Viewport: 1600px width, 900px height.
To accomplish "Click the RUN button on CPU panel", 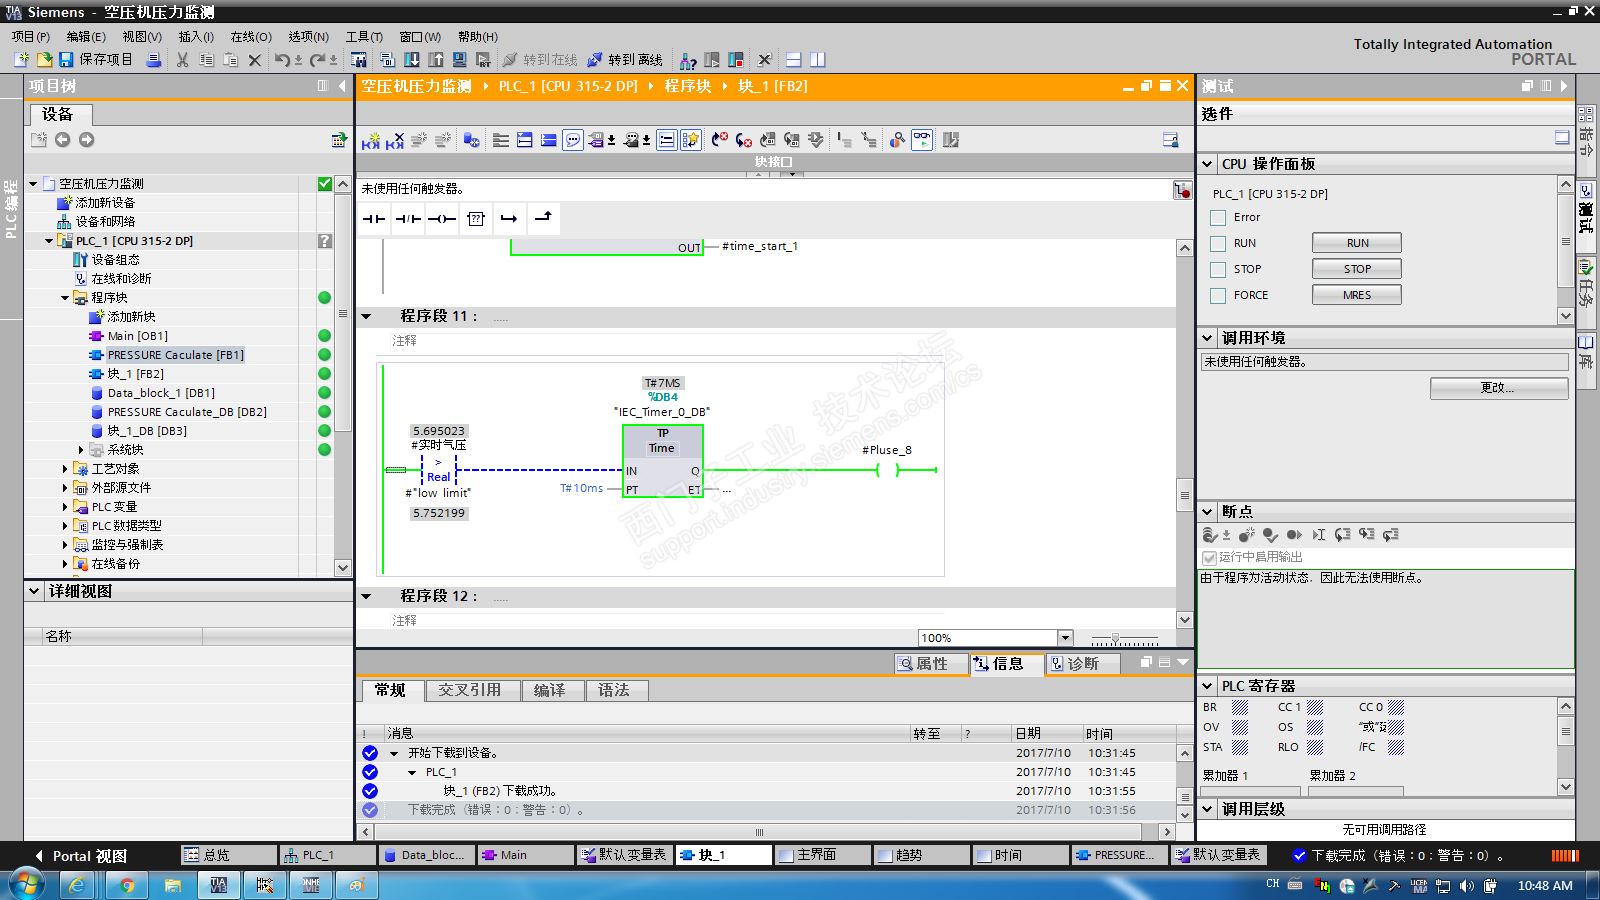I will coord(1357,243).
